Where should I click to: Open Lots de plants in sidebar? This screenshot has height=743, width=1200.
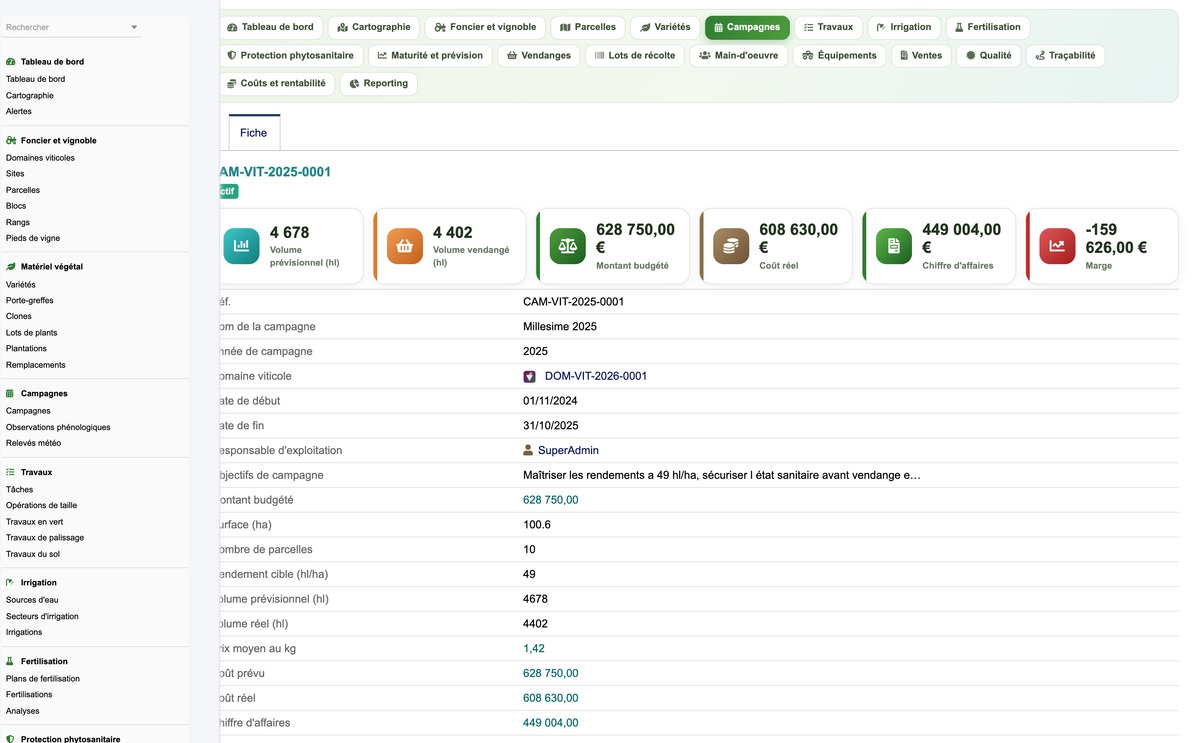pyautogui.click(x=32, y=333)
